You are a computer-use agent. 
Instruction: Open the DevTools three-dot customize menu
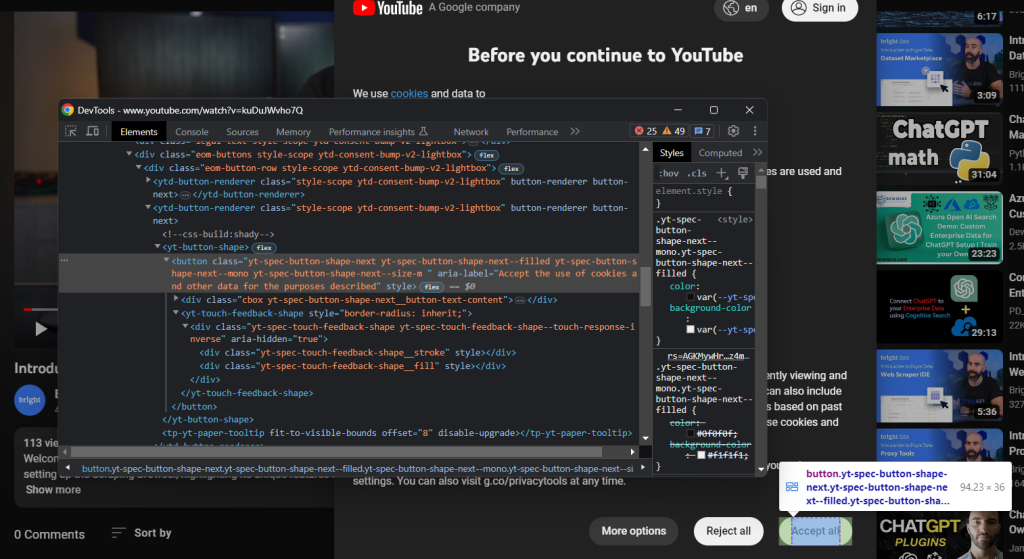[x=754, y=131]
